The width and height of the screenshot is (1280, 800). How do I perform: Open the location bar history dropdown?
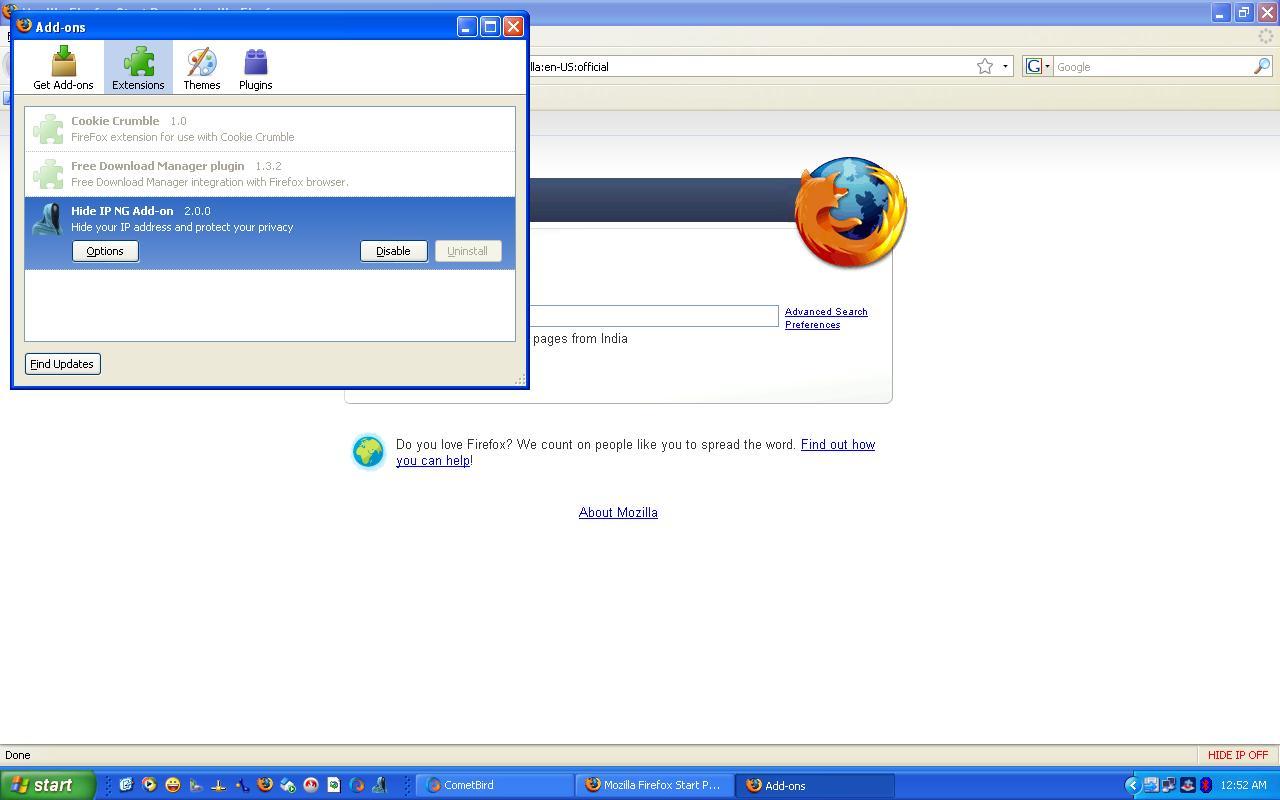click(1005, 66)
